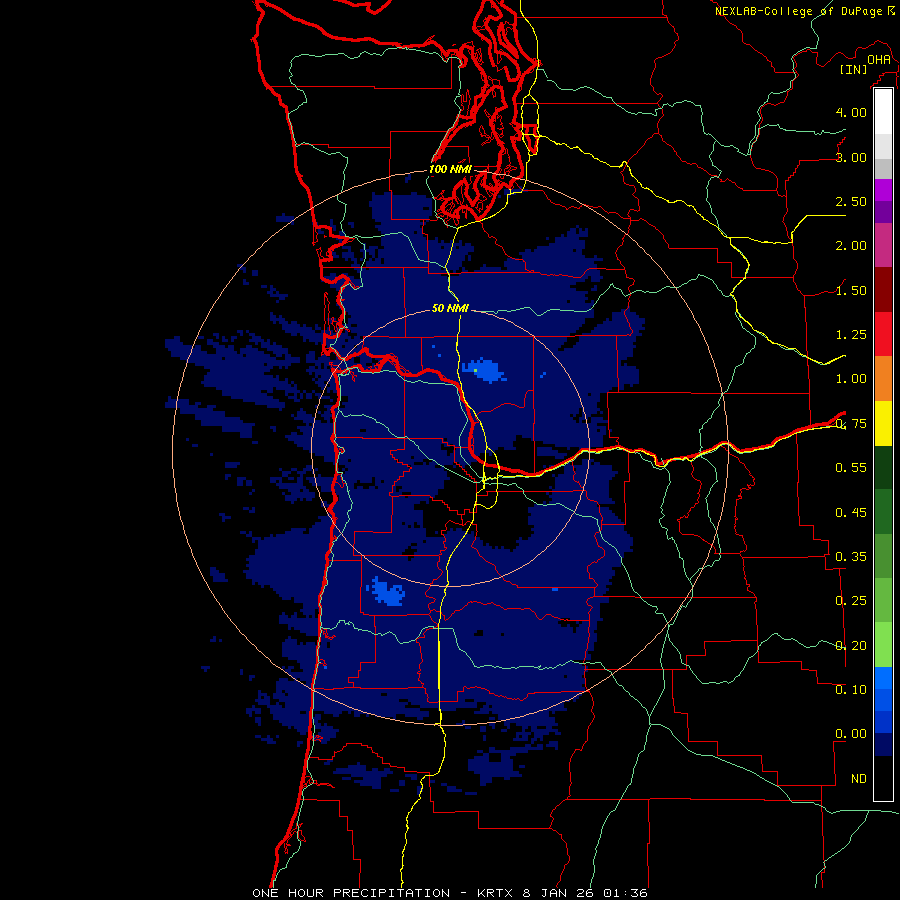900x900 pixels.
Task: Click the 50 NMI range ring label
Action: (451, 308)
